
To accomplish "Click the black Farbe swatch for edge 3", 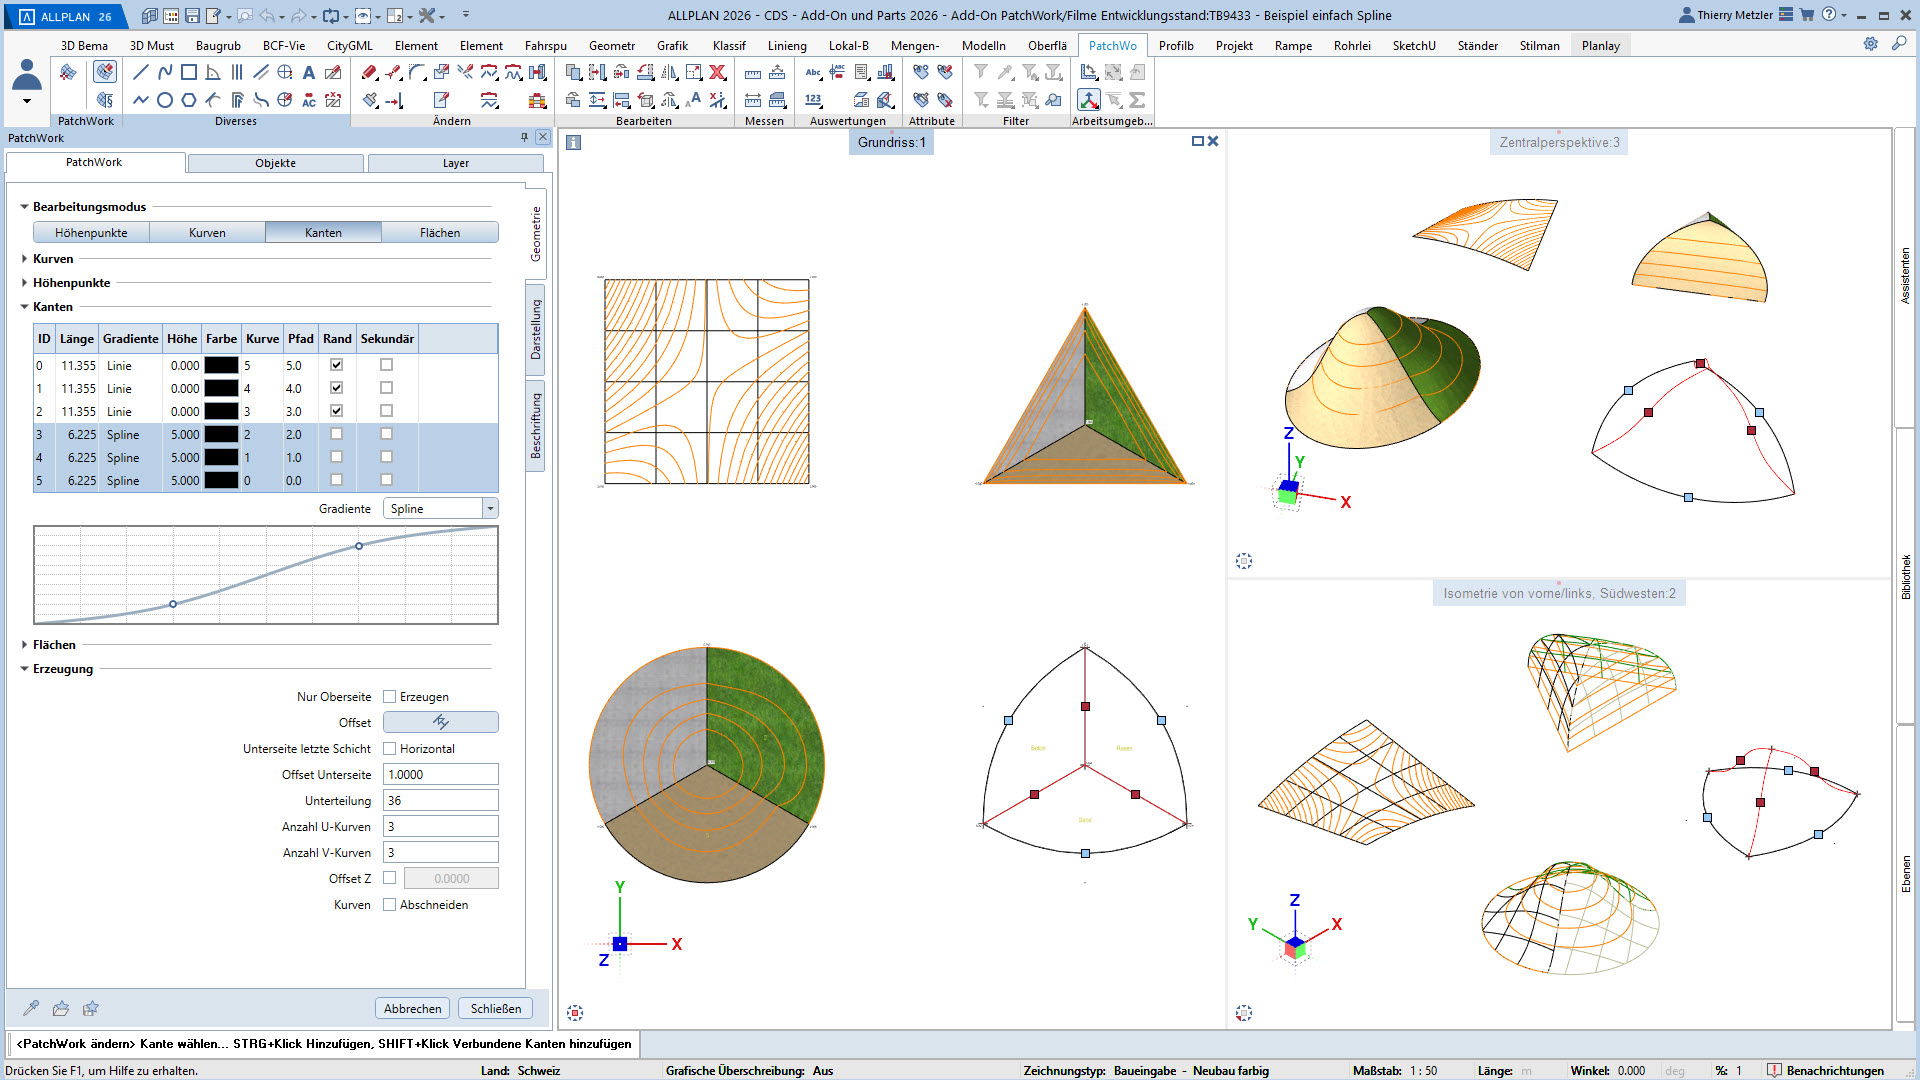I will click(x=221, y=435).
